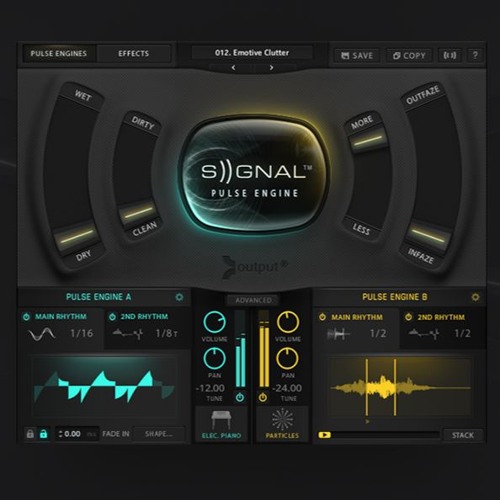Click the yellow play button in Engine B

click(325, 435)
